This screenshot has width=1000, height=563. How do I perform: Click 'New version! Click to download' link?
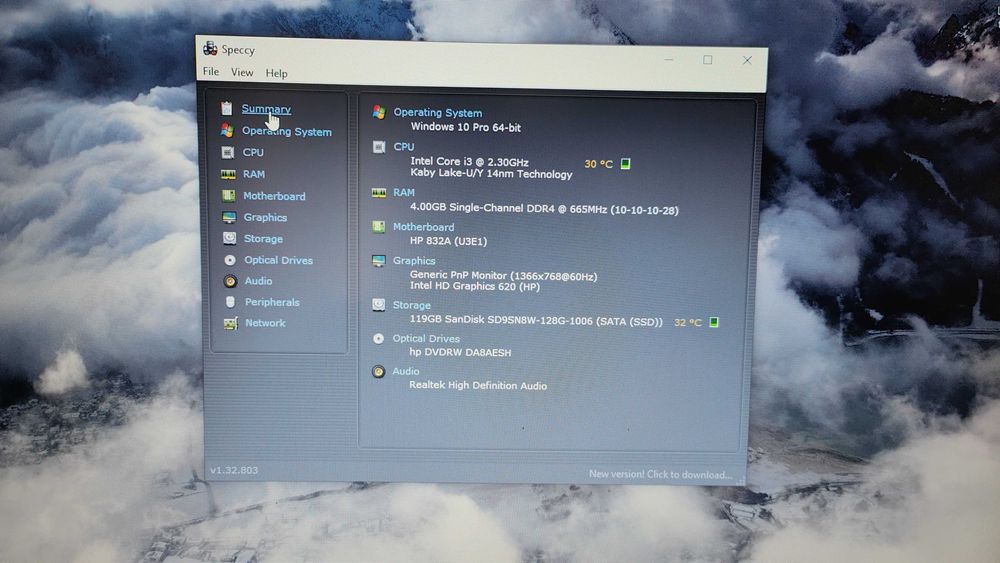click(659, 474)
